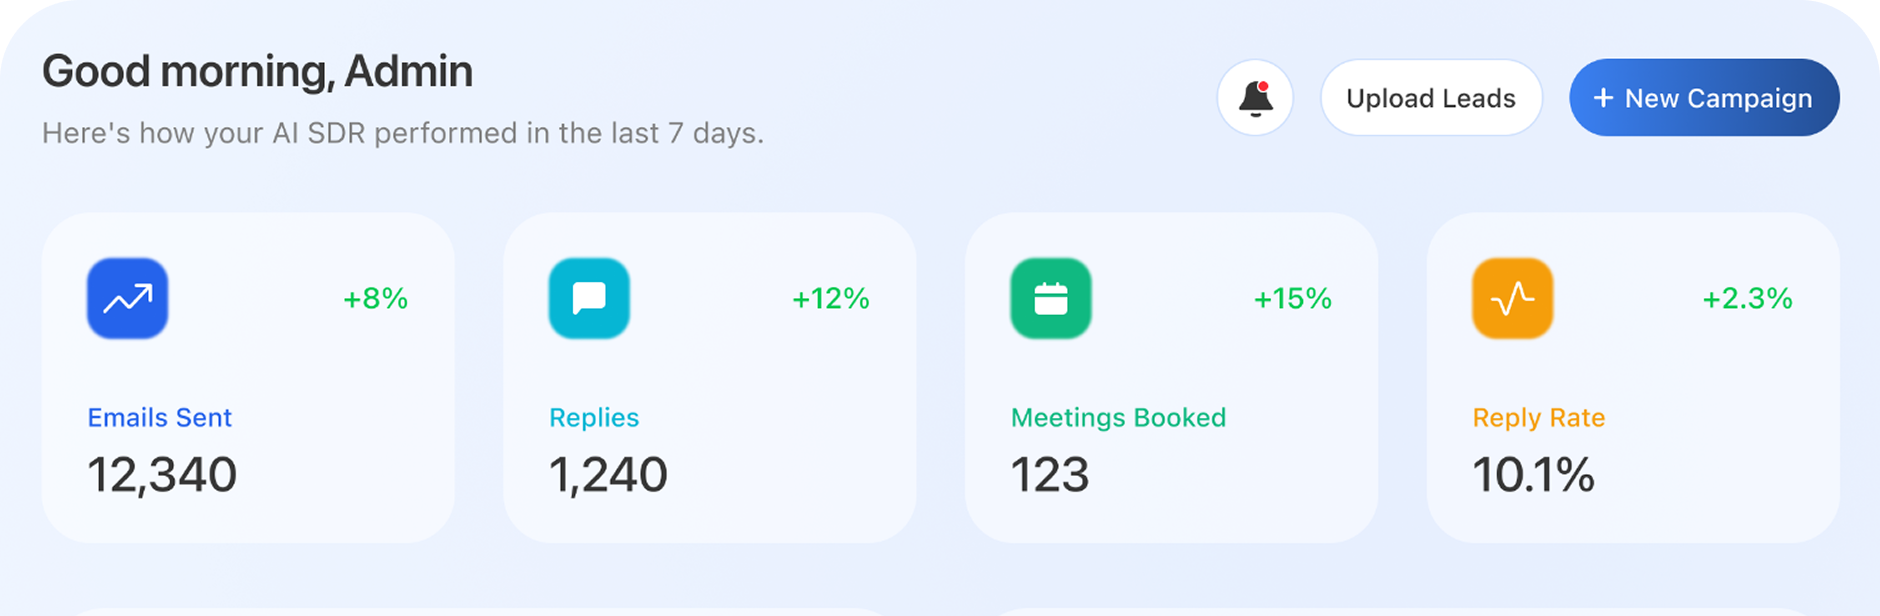The height and width of the screenshot is (616, 1880).
Task: Click the 12,340 emails sent value
Action: (x=162, y=474)
